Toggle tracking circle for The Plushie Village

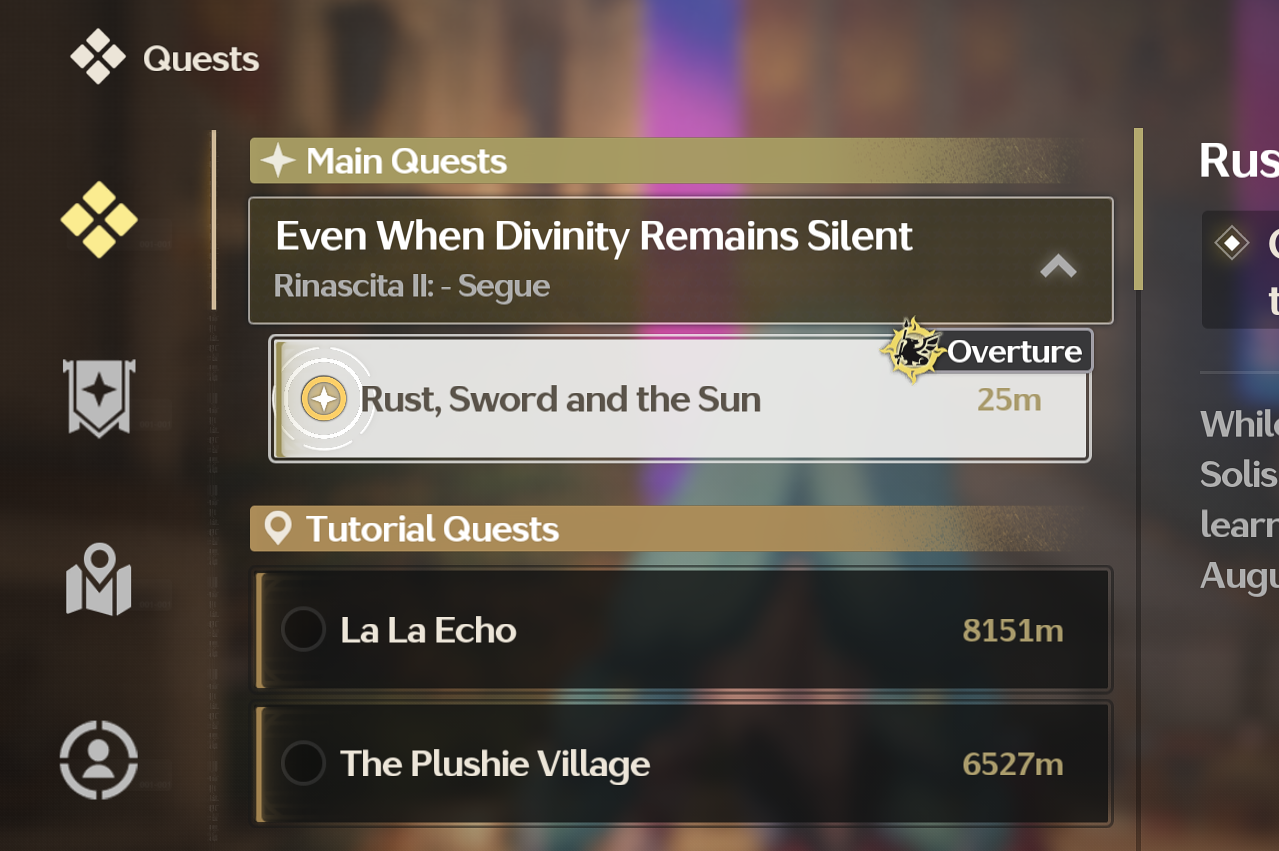[x=303, y=764]
